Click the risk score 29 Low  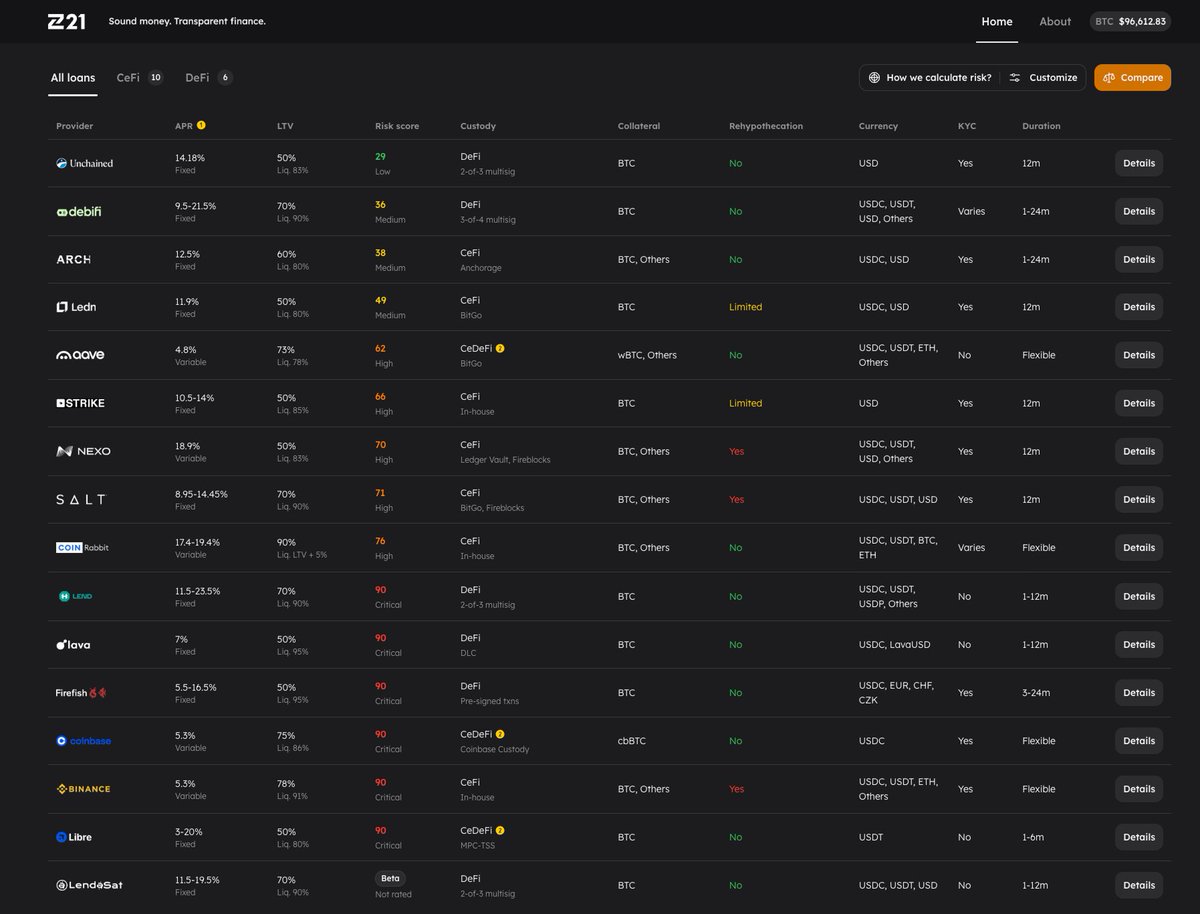click(383, 164)
